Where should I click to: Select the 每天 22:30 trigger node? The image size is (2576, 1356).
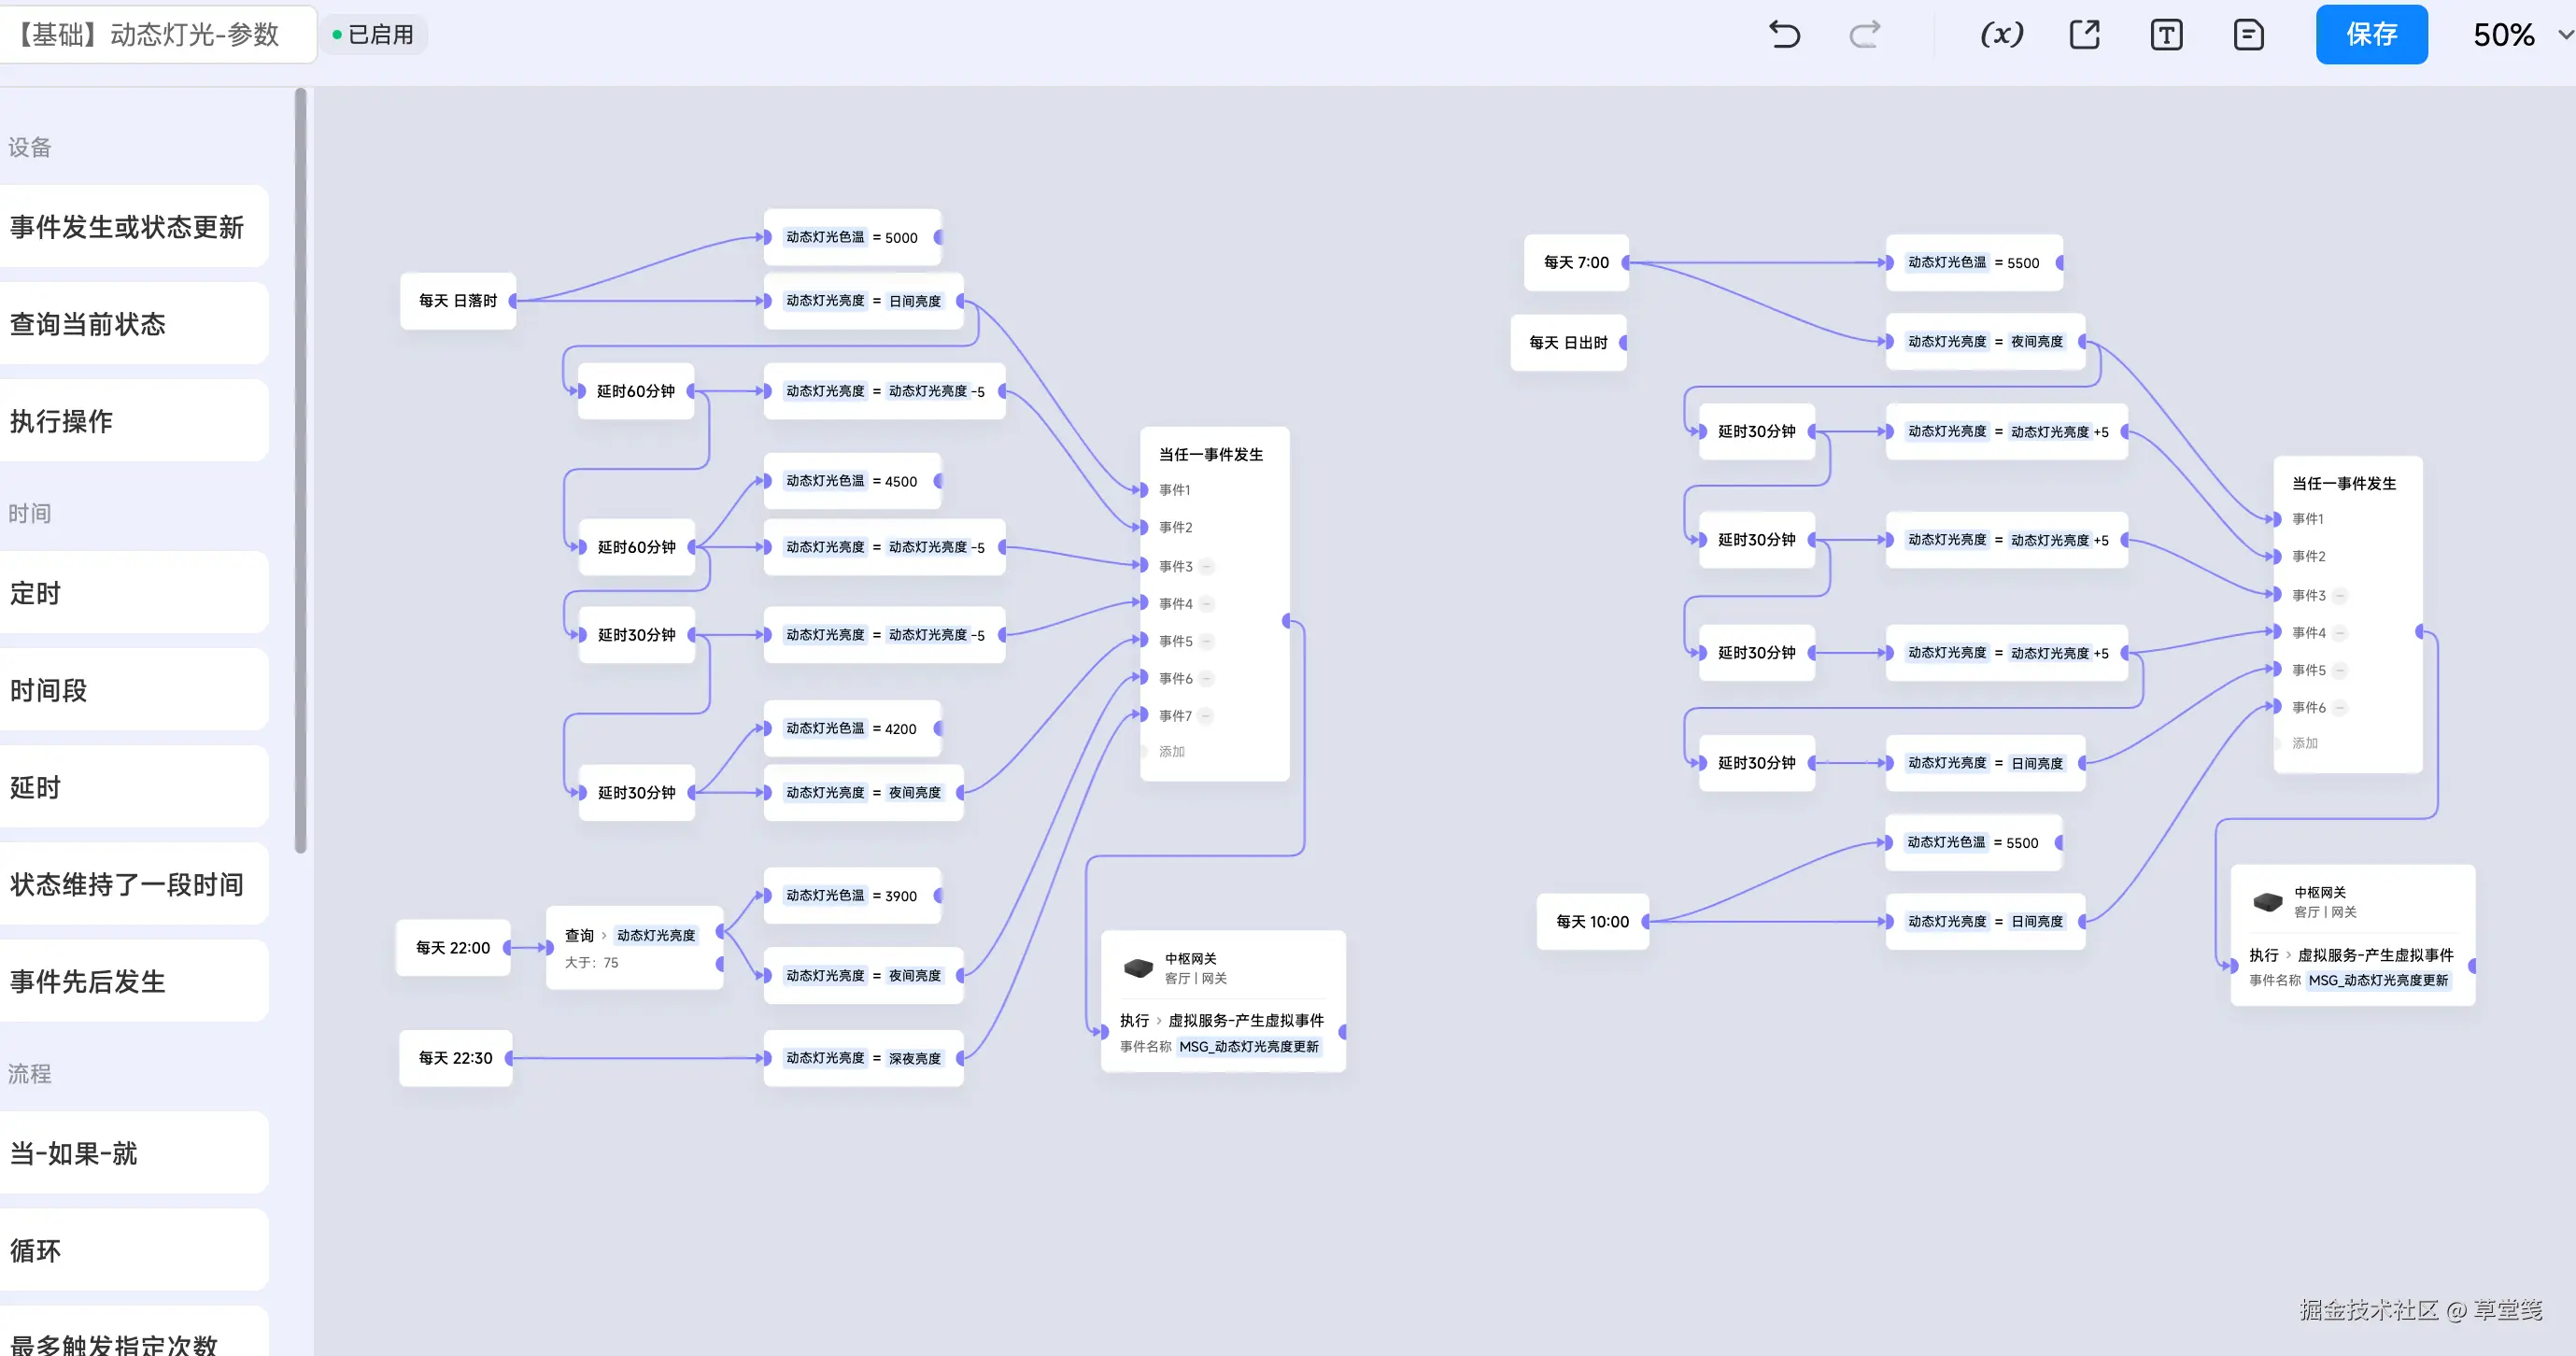(x=455, y=1058)
